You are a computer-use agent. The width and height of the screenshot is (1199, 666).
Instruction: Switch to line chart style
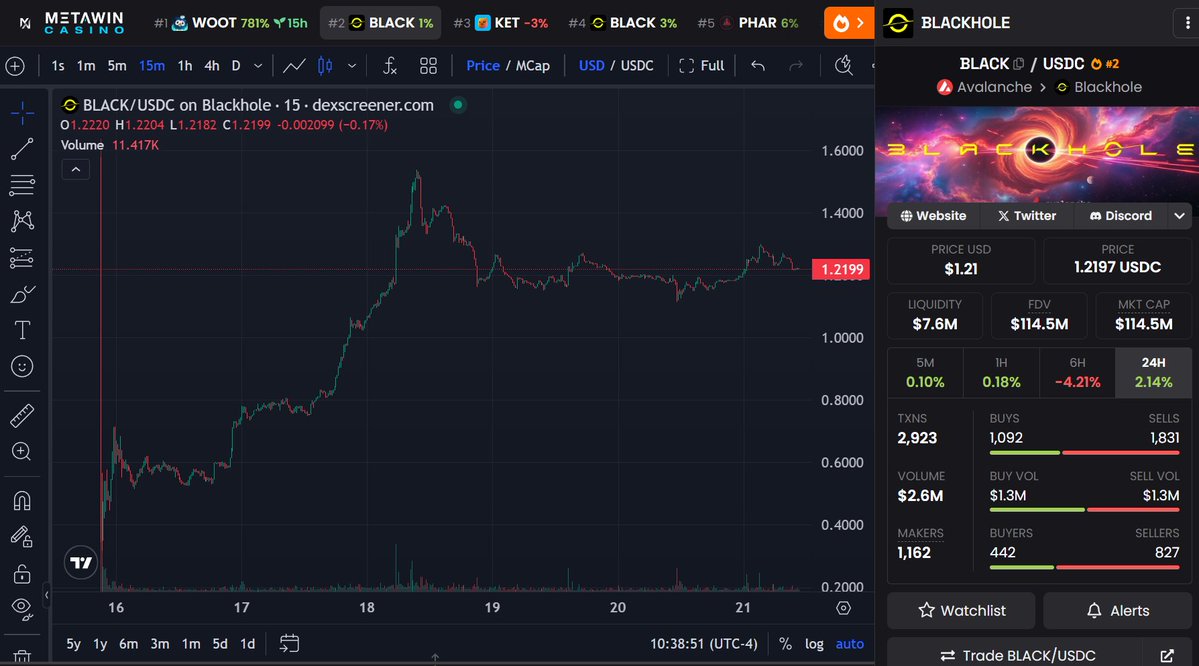tap(294, 67)
